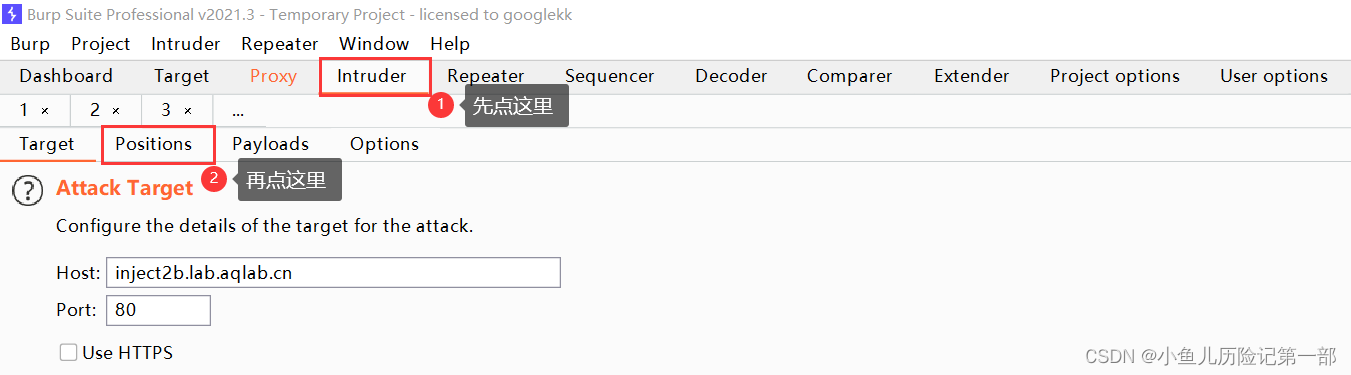Open the Window menu
Screen dimensions: 1351x375
click(x=374, y=44)
